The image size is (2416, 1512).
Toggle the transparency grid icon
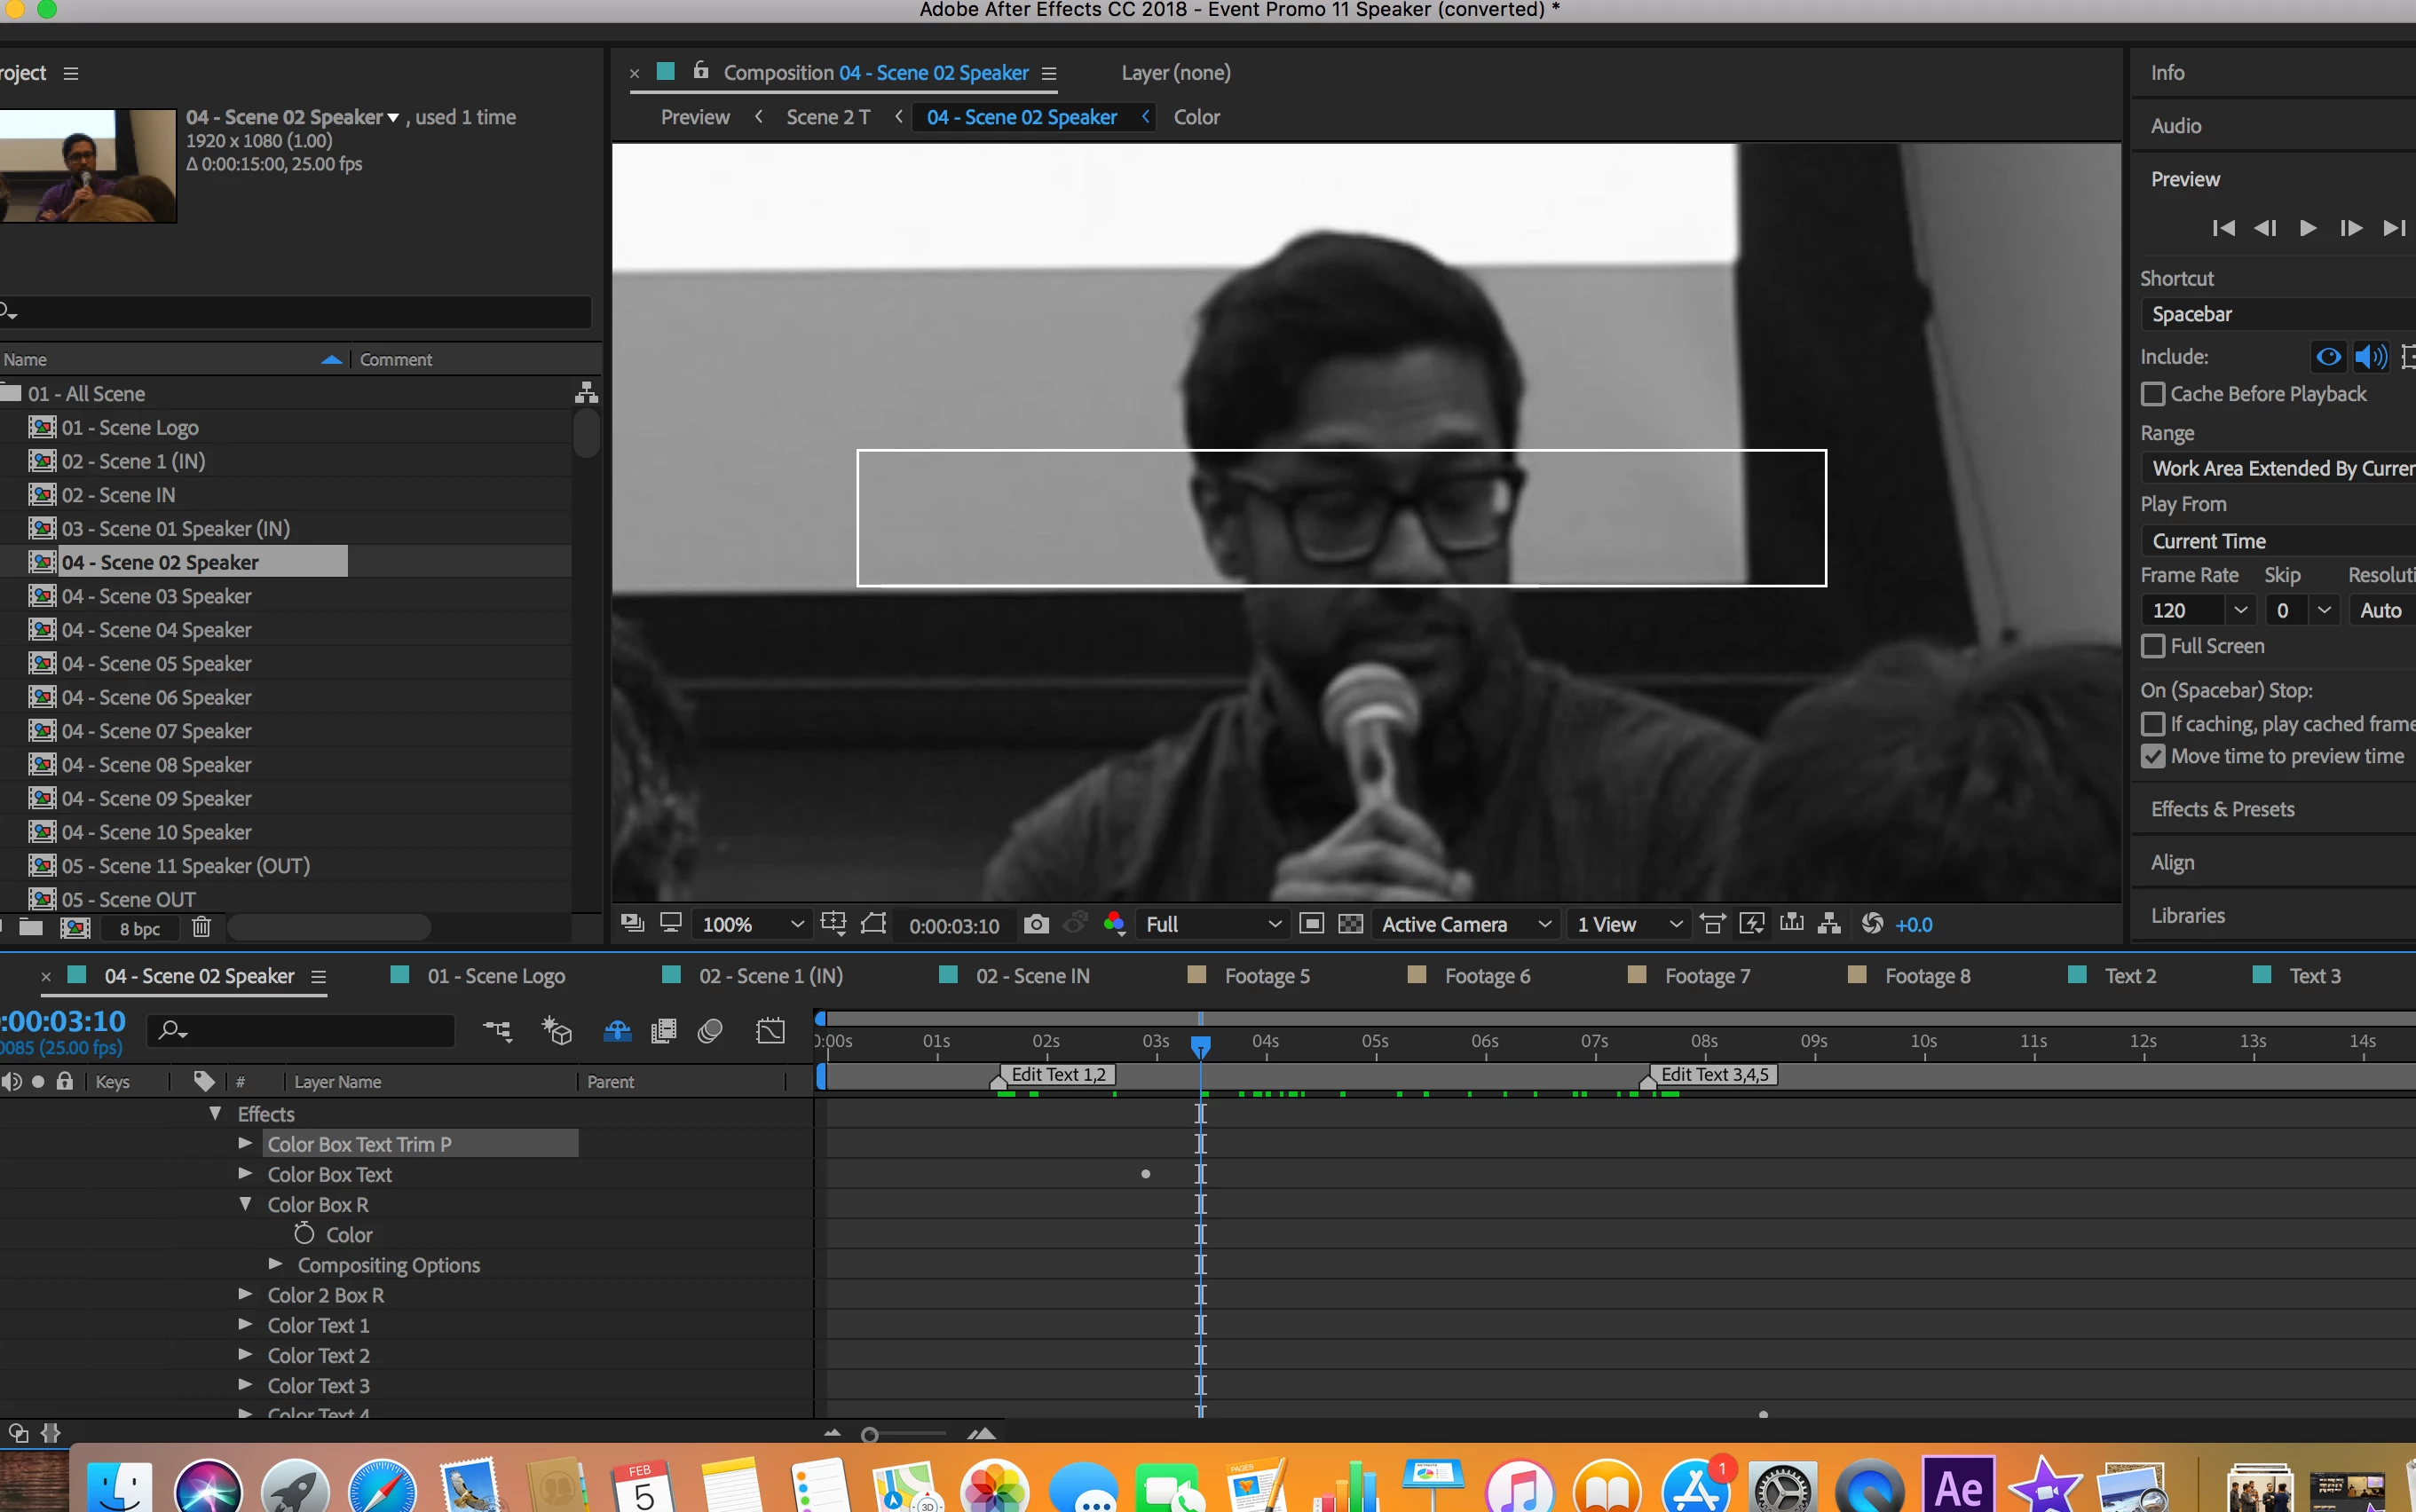(1350, 924)
